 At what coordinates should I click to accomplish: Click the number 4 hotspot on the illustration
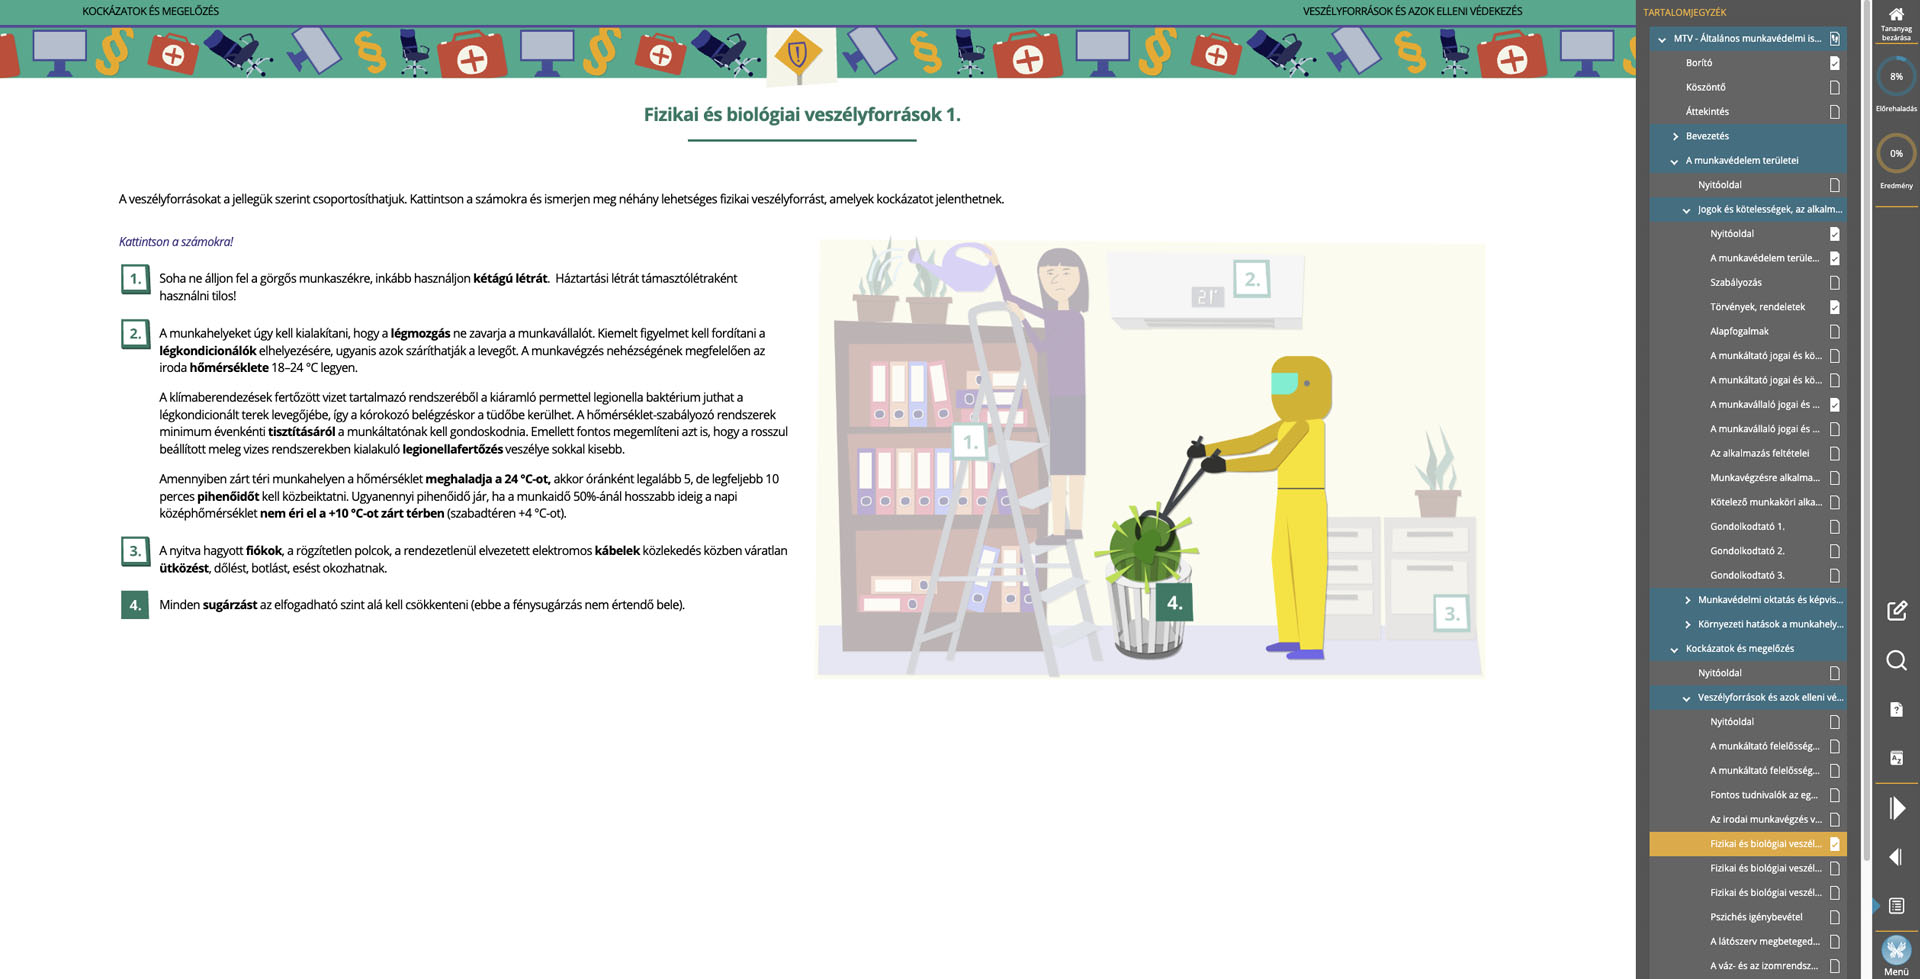[1174, 603]
